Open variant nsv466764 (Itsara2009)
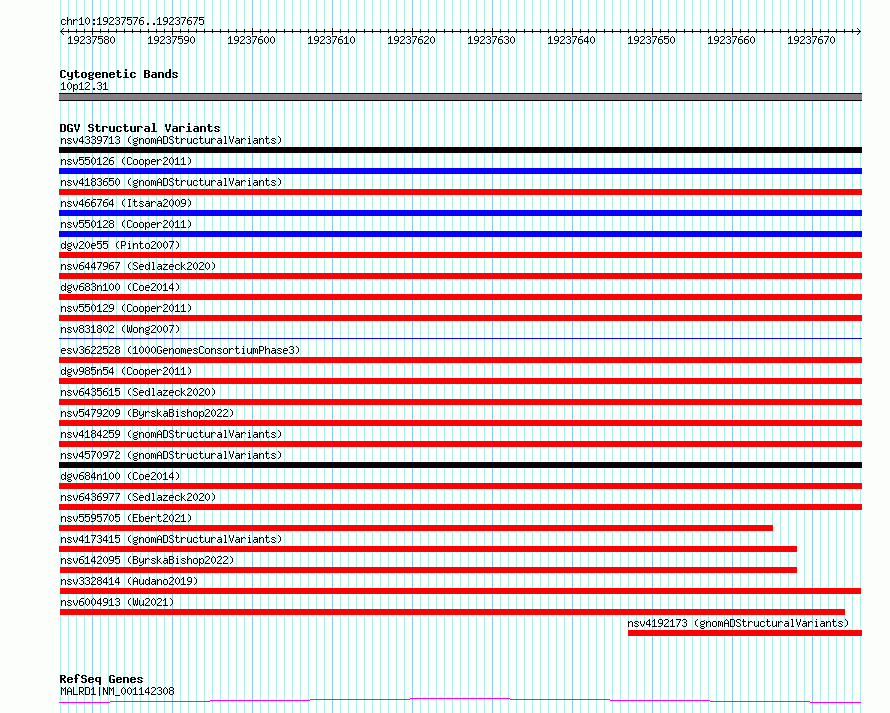 (126, 203)
